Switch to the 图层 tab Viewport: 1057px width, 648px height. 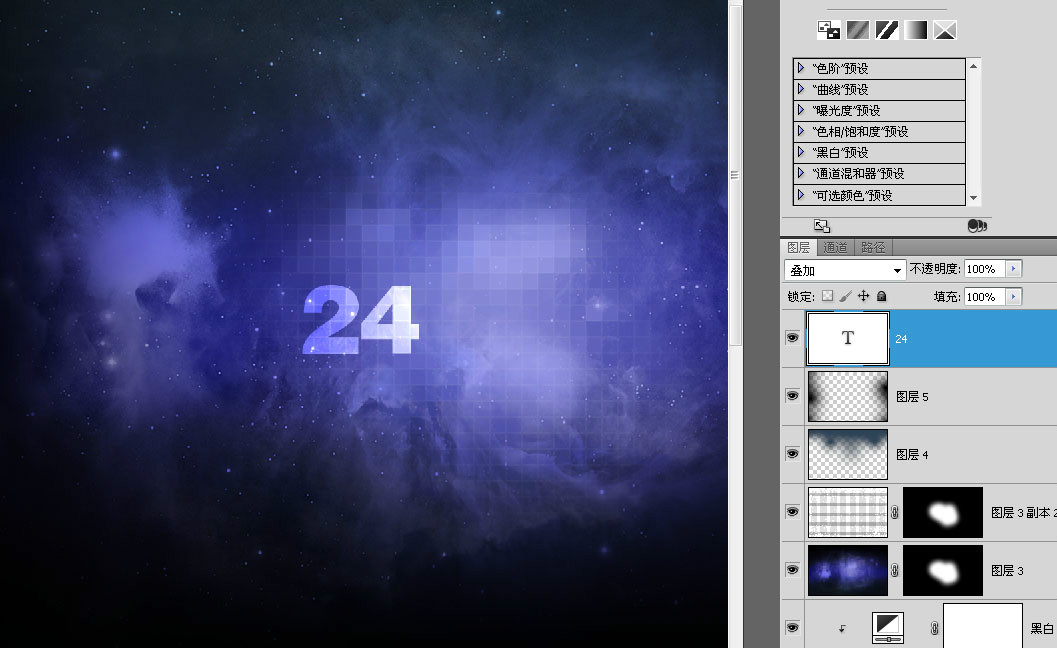coord(799,247)
